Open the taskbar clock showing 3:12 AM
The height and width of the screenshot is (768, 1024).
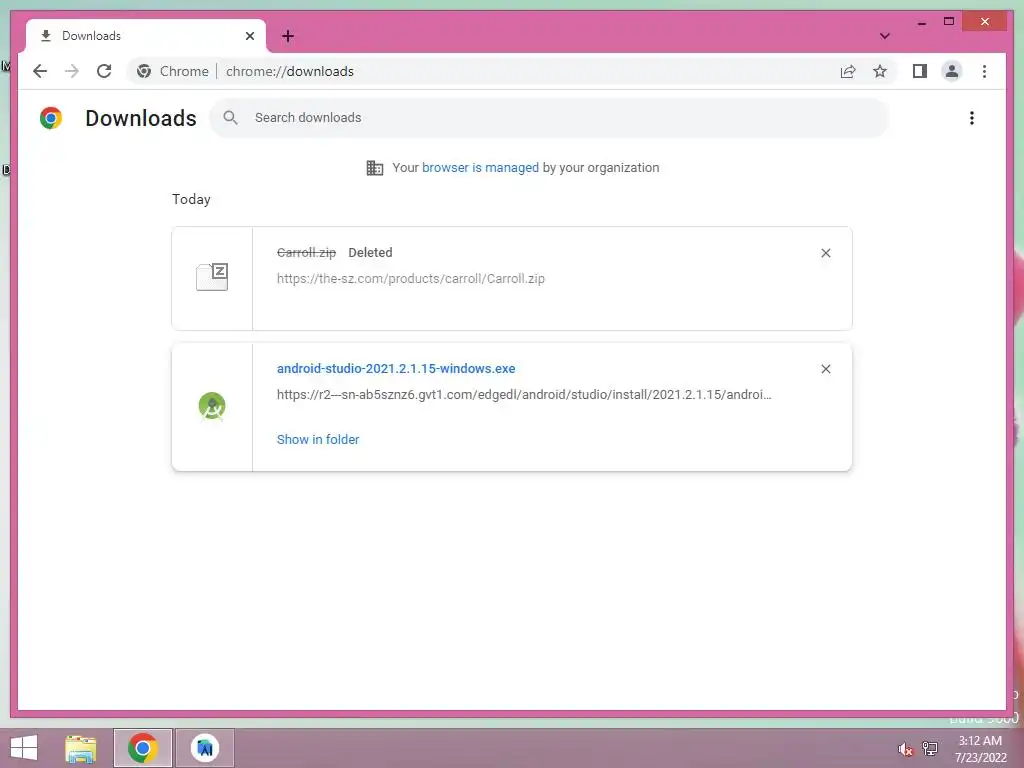click(980, 749)
